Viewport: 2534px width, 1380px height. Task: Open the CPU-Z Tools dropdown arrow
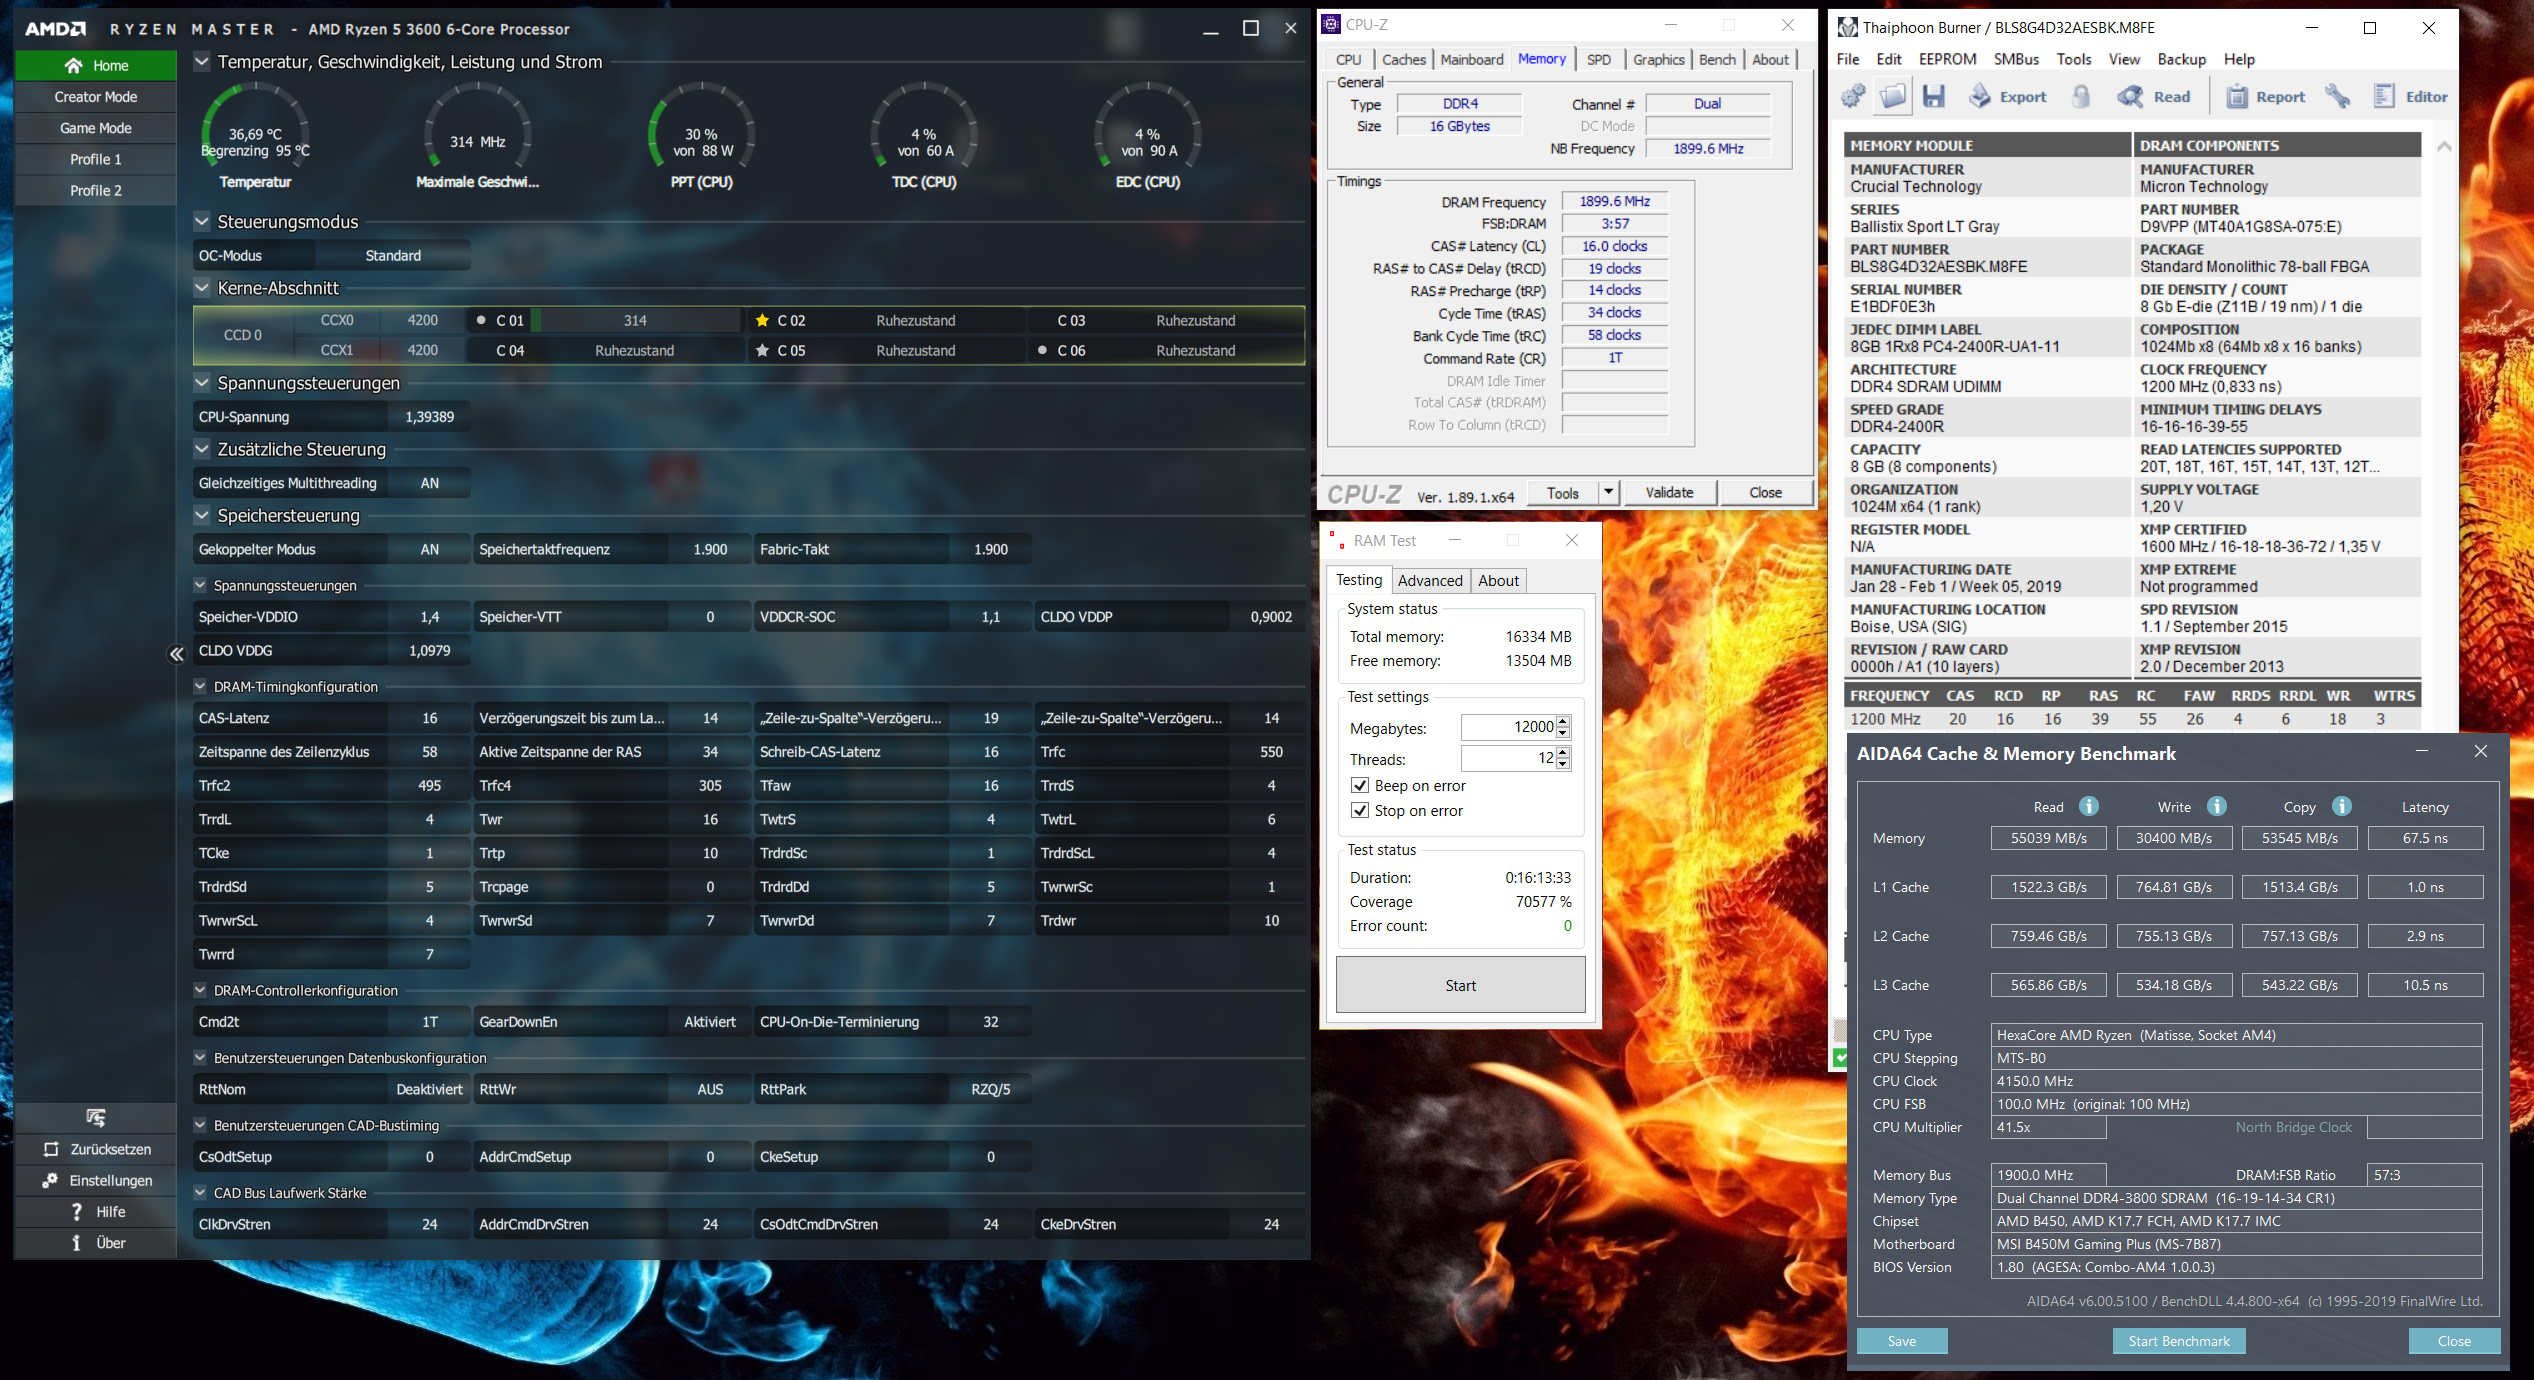1608,492
